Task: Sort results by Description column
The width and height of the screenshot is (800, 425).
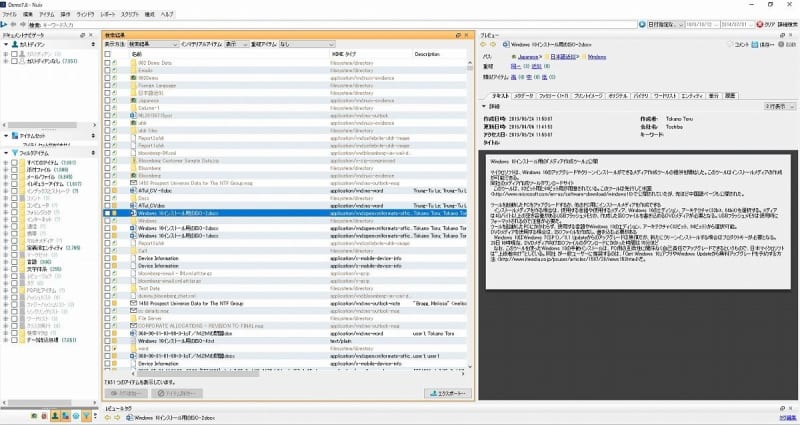Action: click(439, 54)
